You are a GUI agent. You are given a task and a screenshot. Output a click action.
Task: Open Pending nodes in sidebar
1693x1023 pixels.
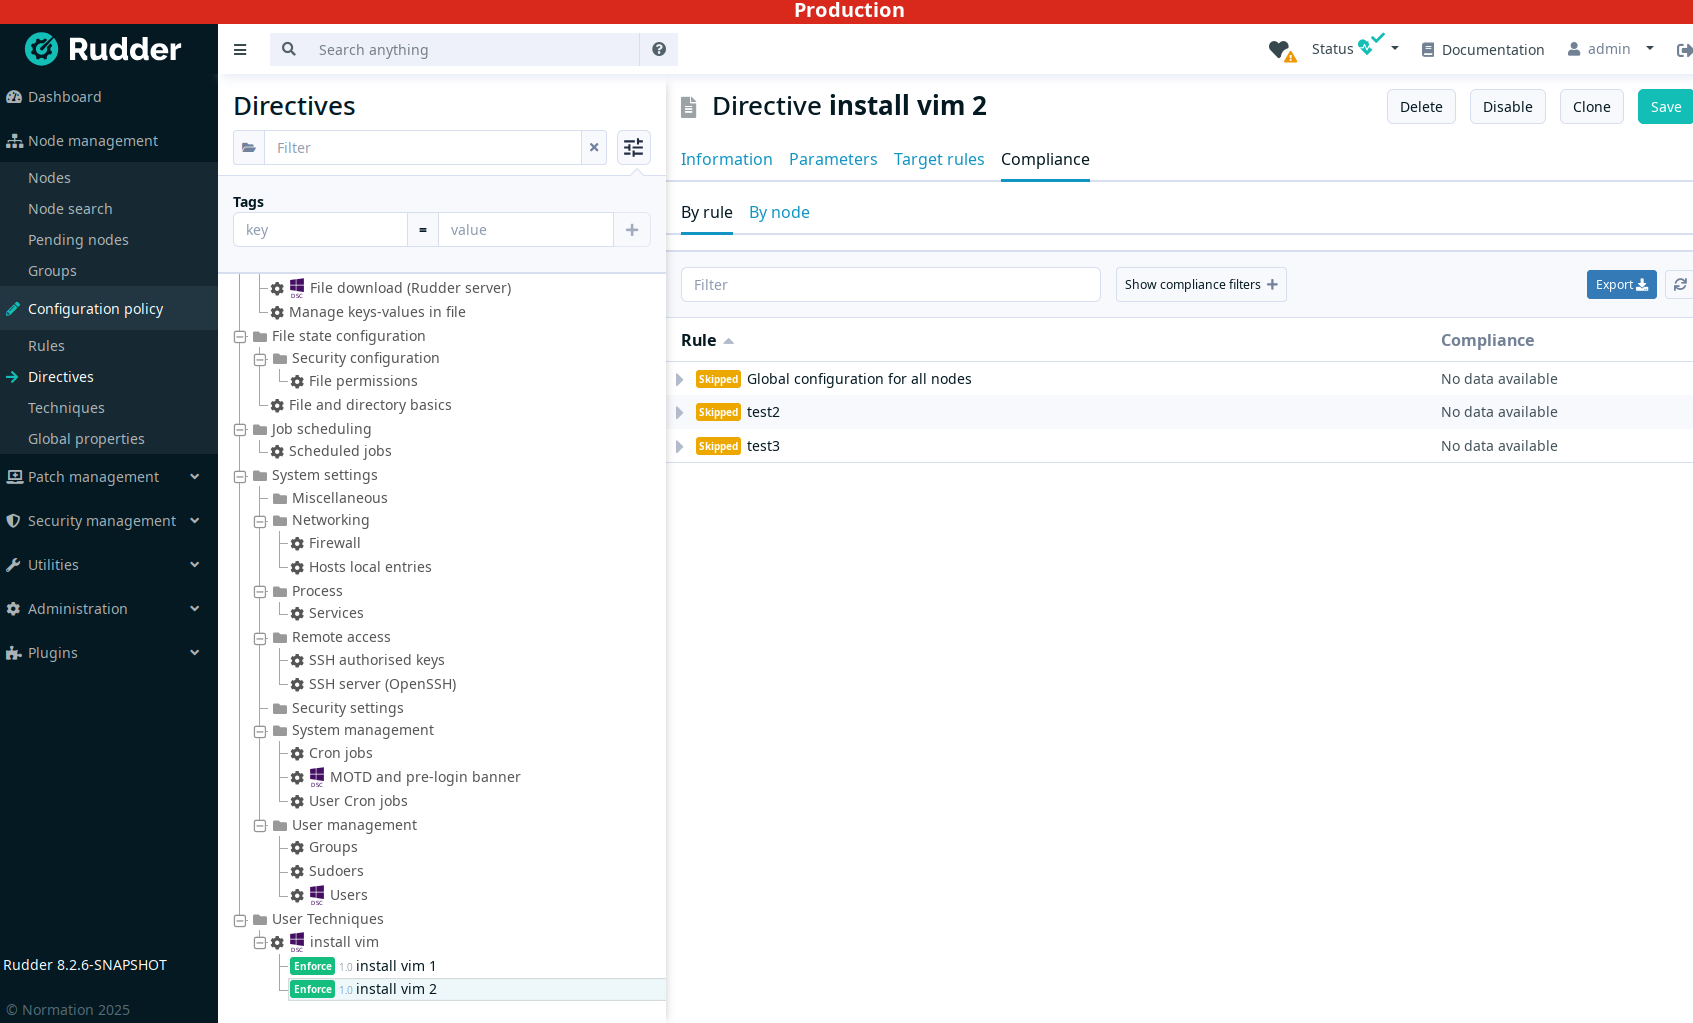pos(78,240)
